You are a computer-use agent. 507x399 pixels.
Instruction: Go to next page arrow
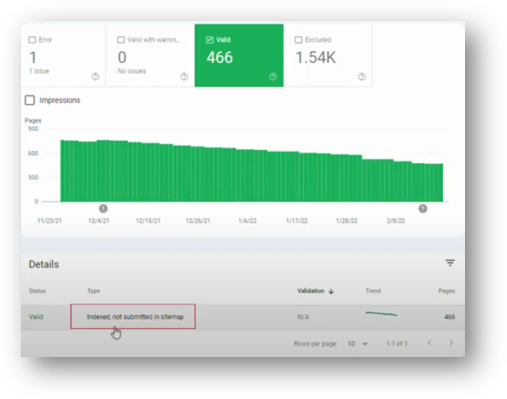(x=451, y=343)
